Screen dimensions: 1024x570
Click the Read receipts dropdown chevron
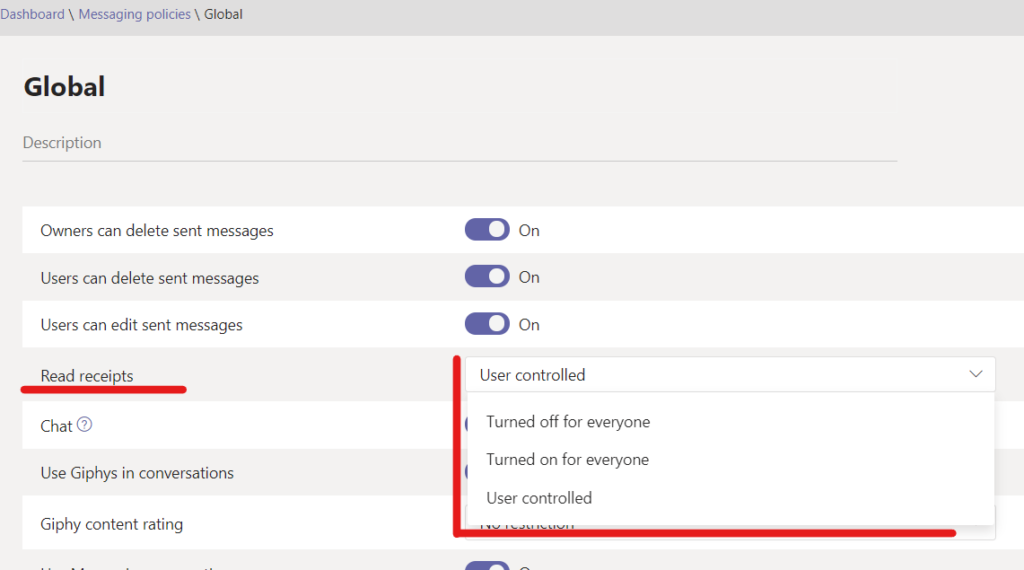tap(976, 374)
